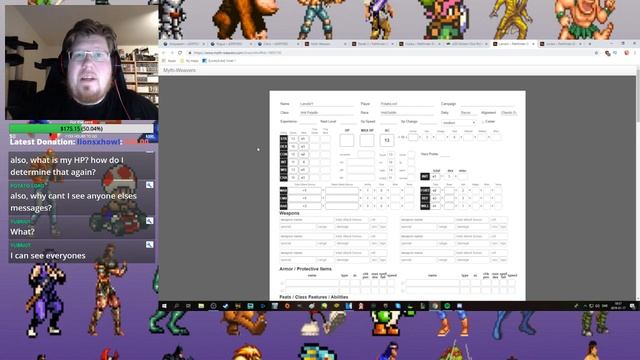This screenshot has height=360, width=640.
Task: Click the INT score field
Action: coord(293,162)
